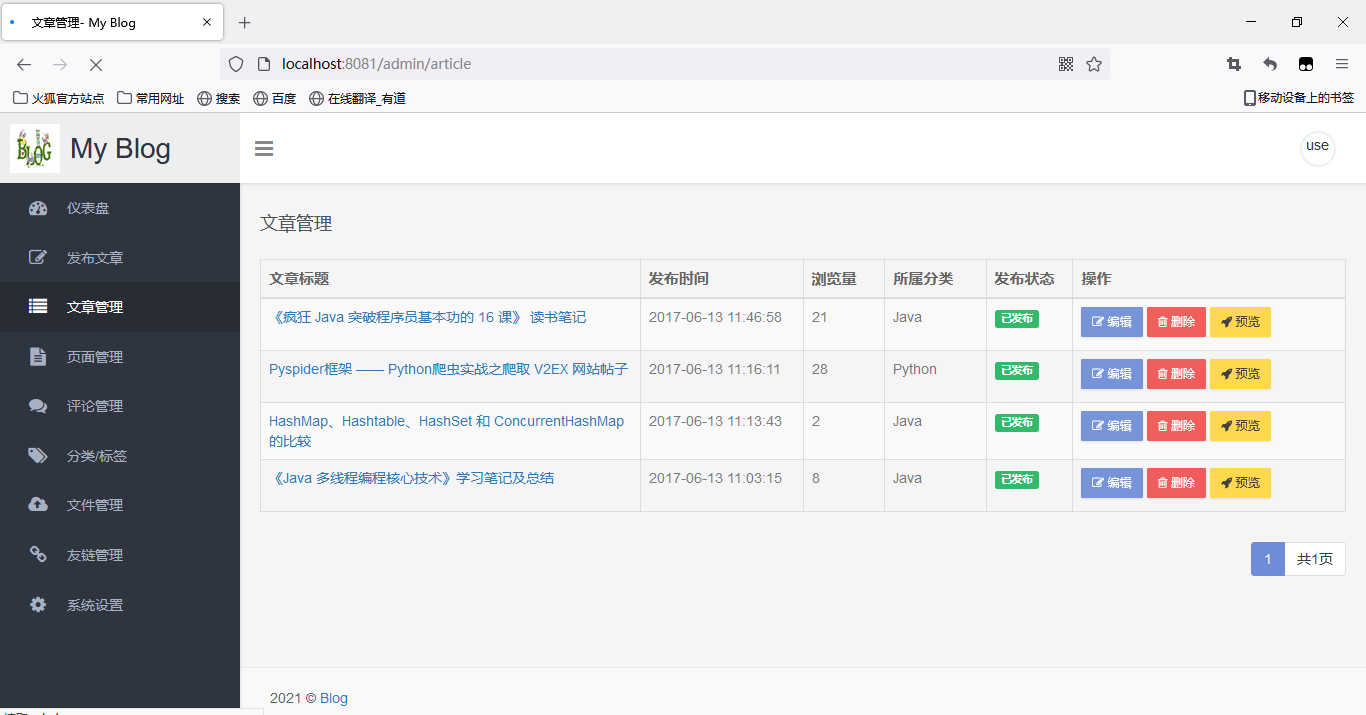Click the file icon beside 页面管理
Image resolution: width=1366 pixels, height=715 pixels.
pos(38,357)
